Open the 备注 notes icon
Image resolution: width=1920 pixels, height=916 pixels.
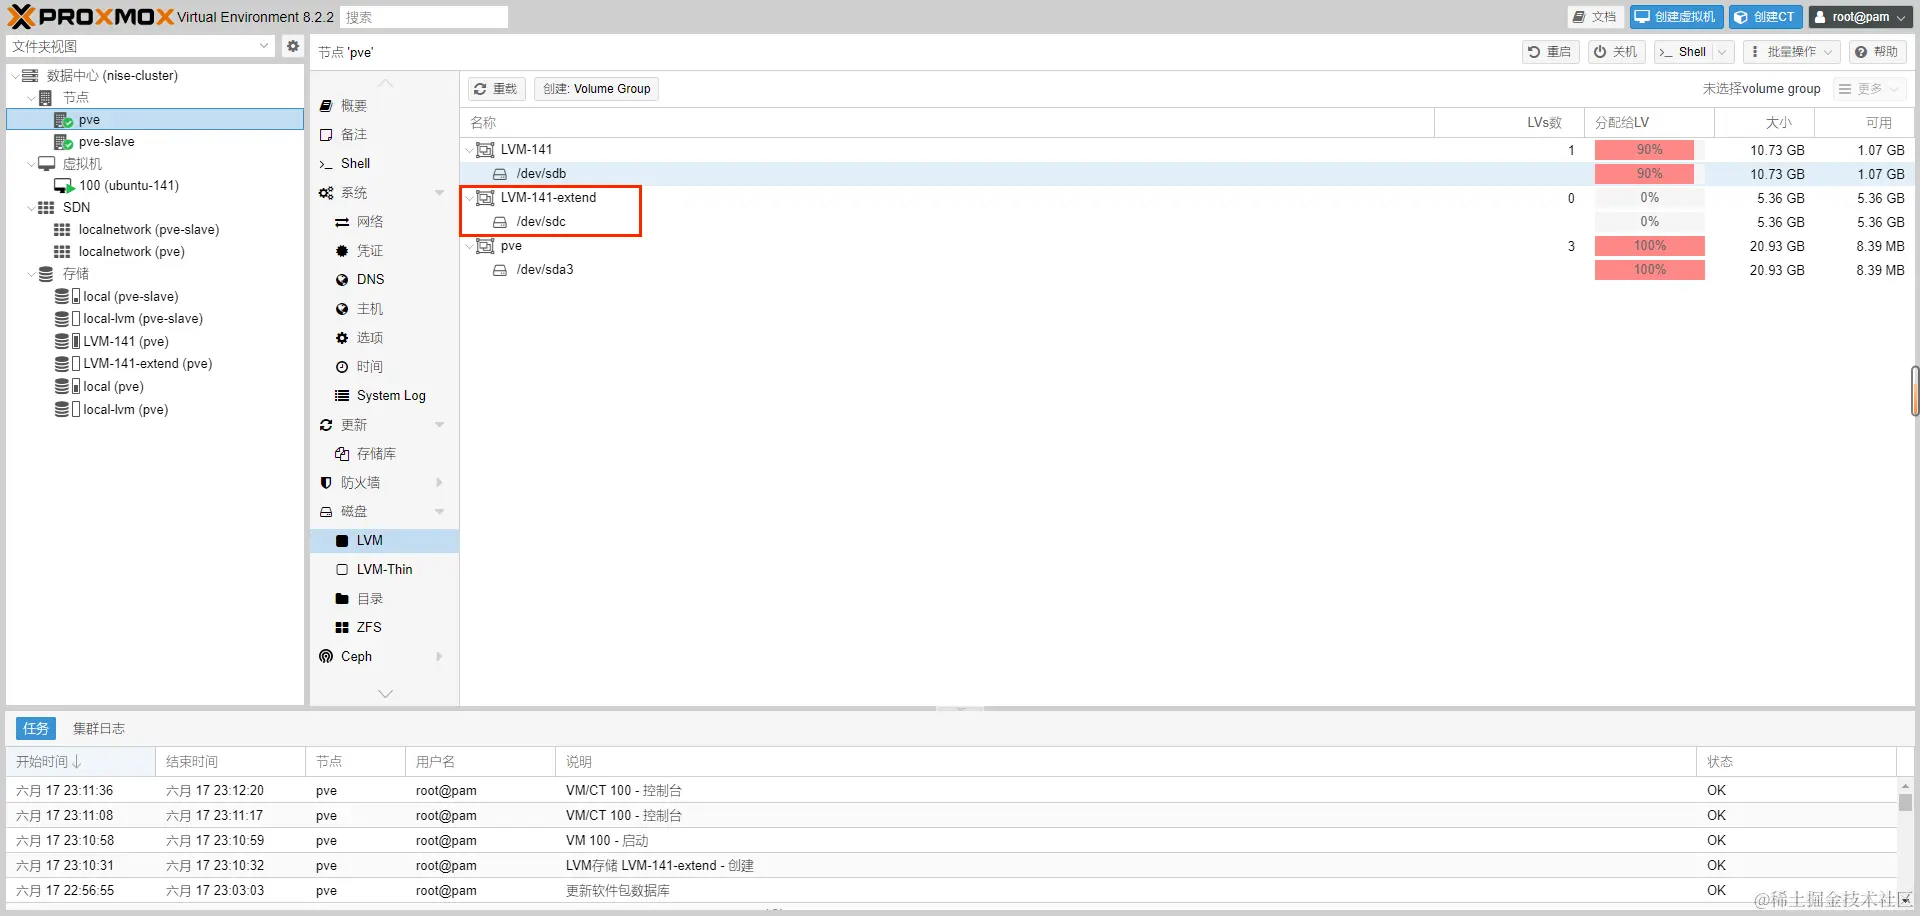pyautogui.click(x=326, y=135)
